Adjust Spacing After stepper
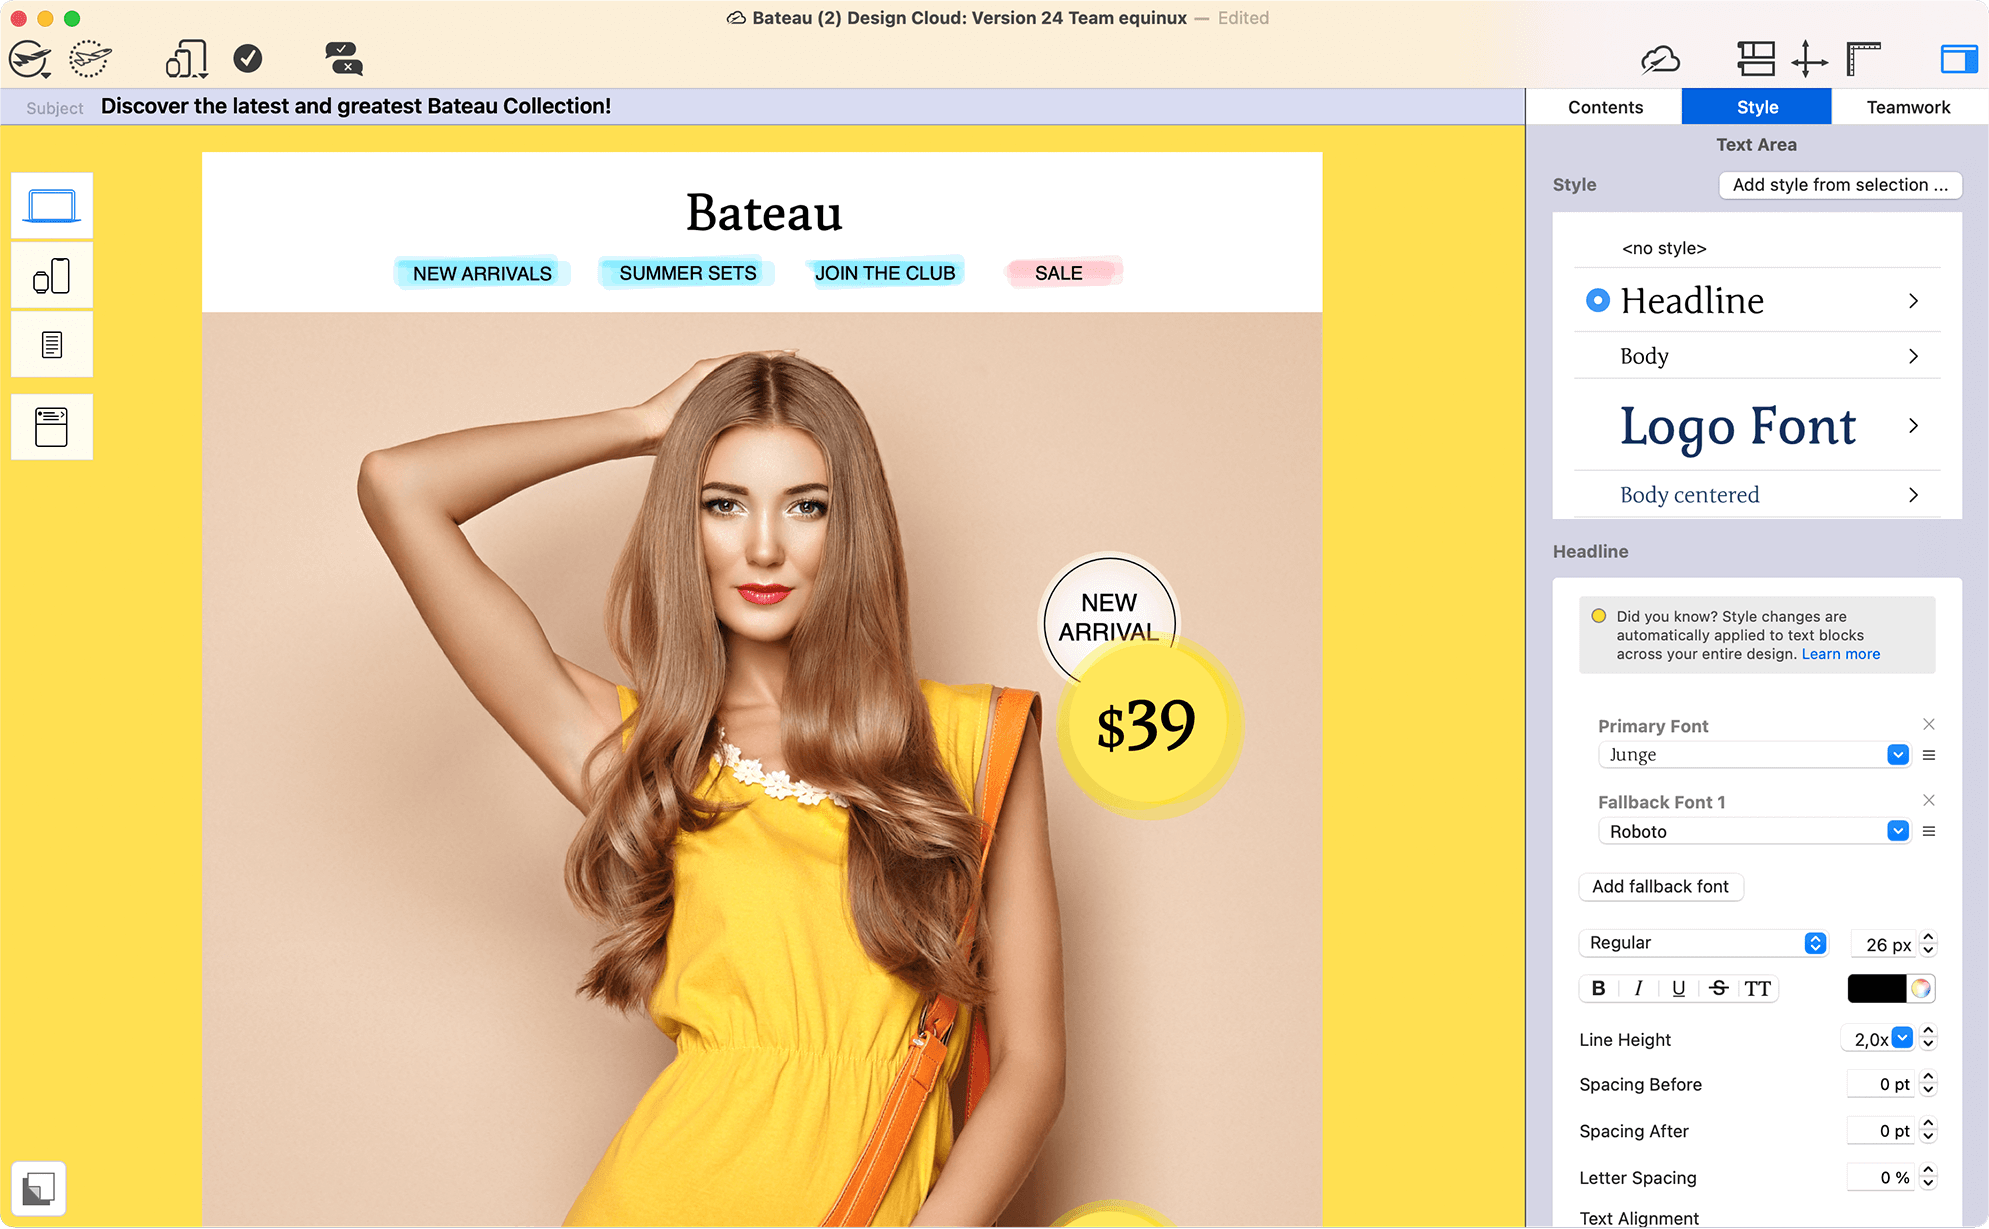 pos(1929,1130)
